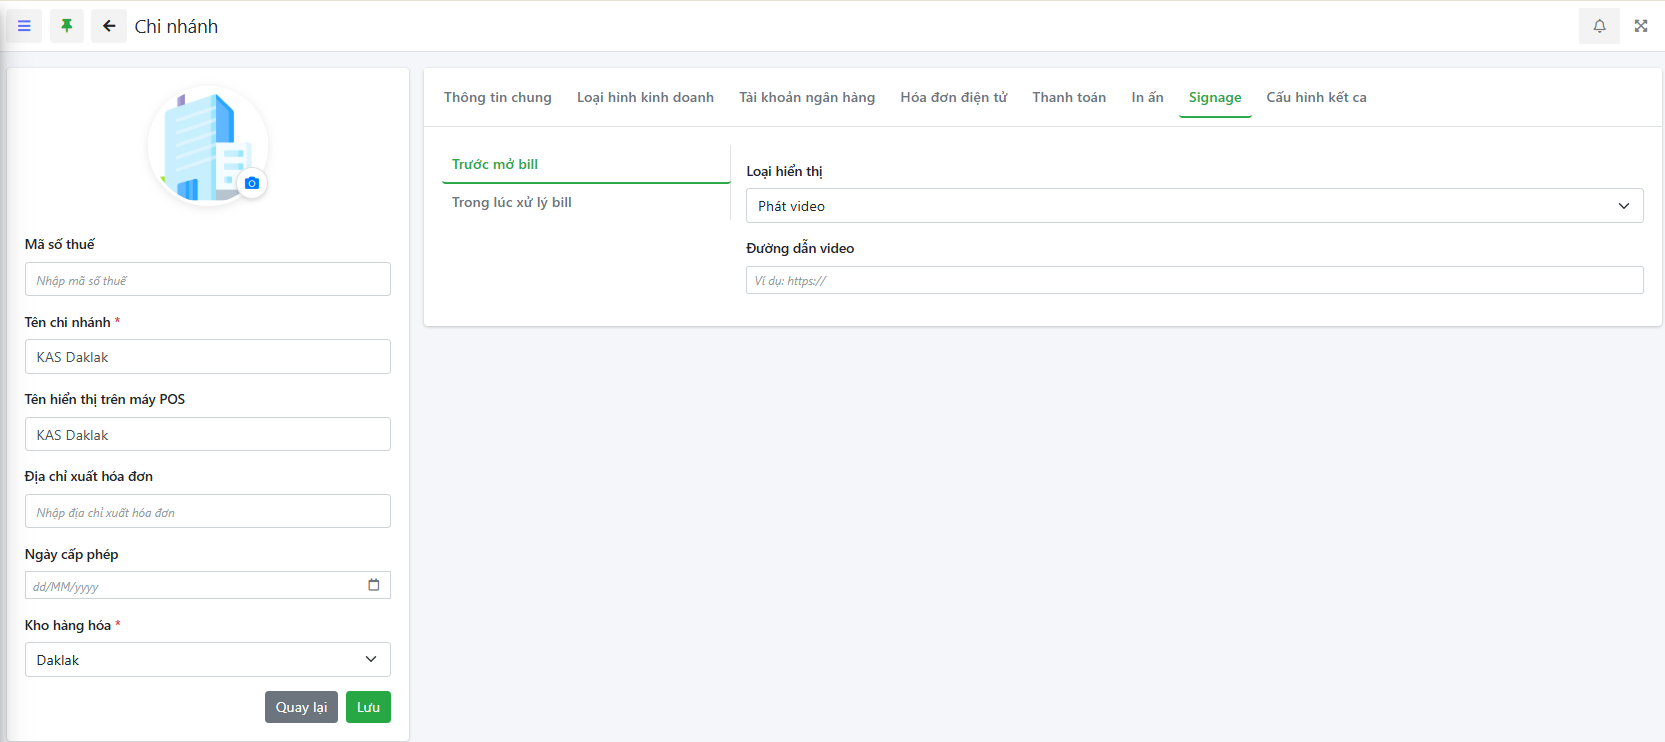The width and height of the screenshot is (1665, 742).
Task: Go to Cấu hình kết ca tab
Action: click(x=1316, y=97)
